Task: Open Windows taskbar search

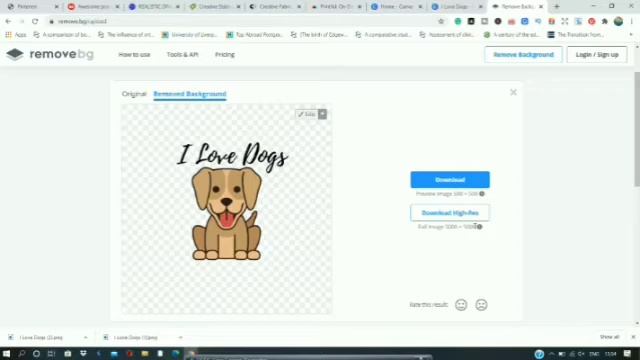Action: coord(22,354)
